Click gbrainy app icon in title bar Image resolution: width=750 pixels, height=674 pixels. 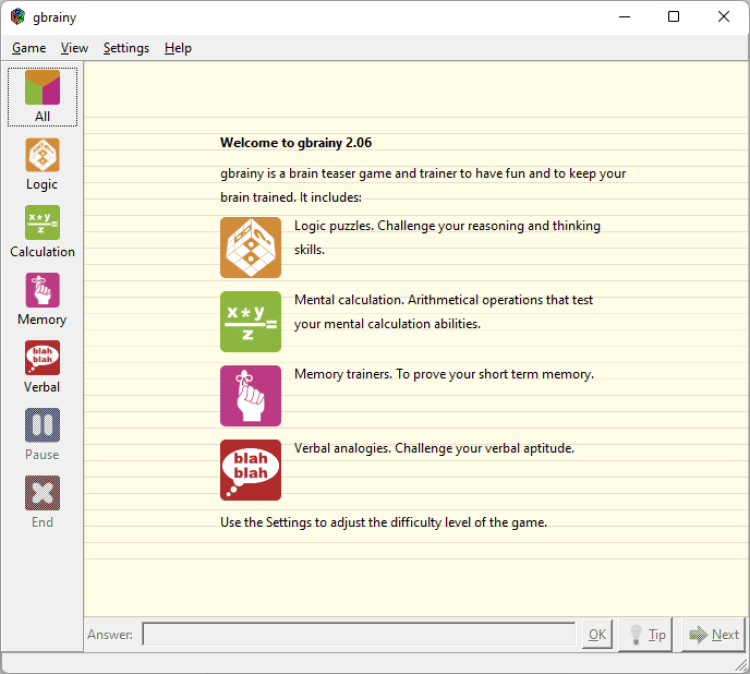click(18, 17)
